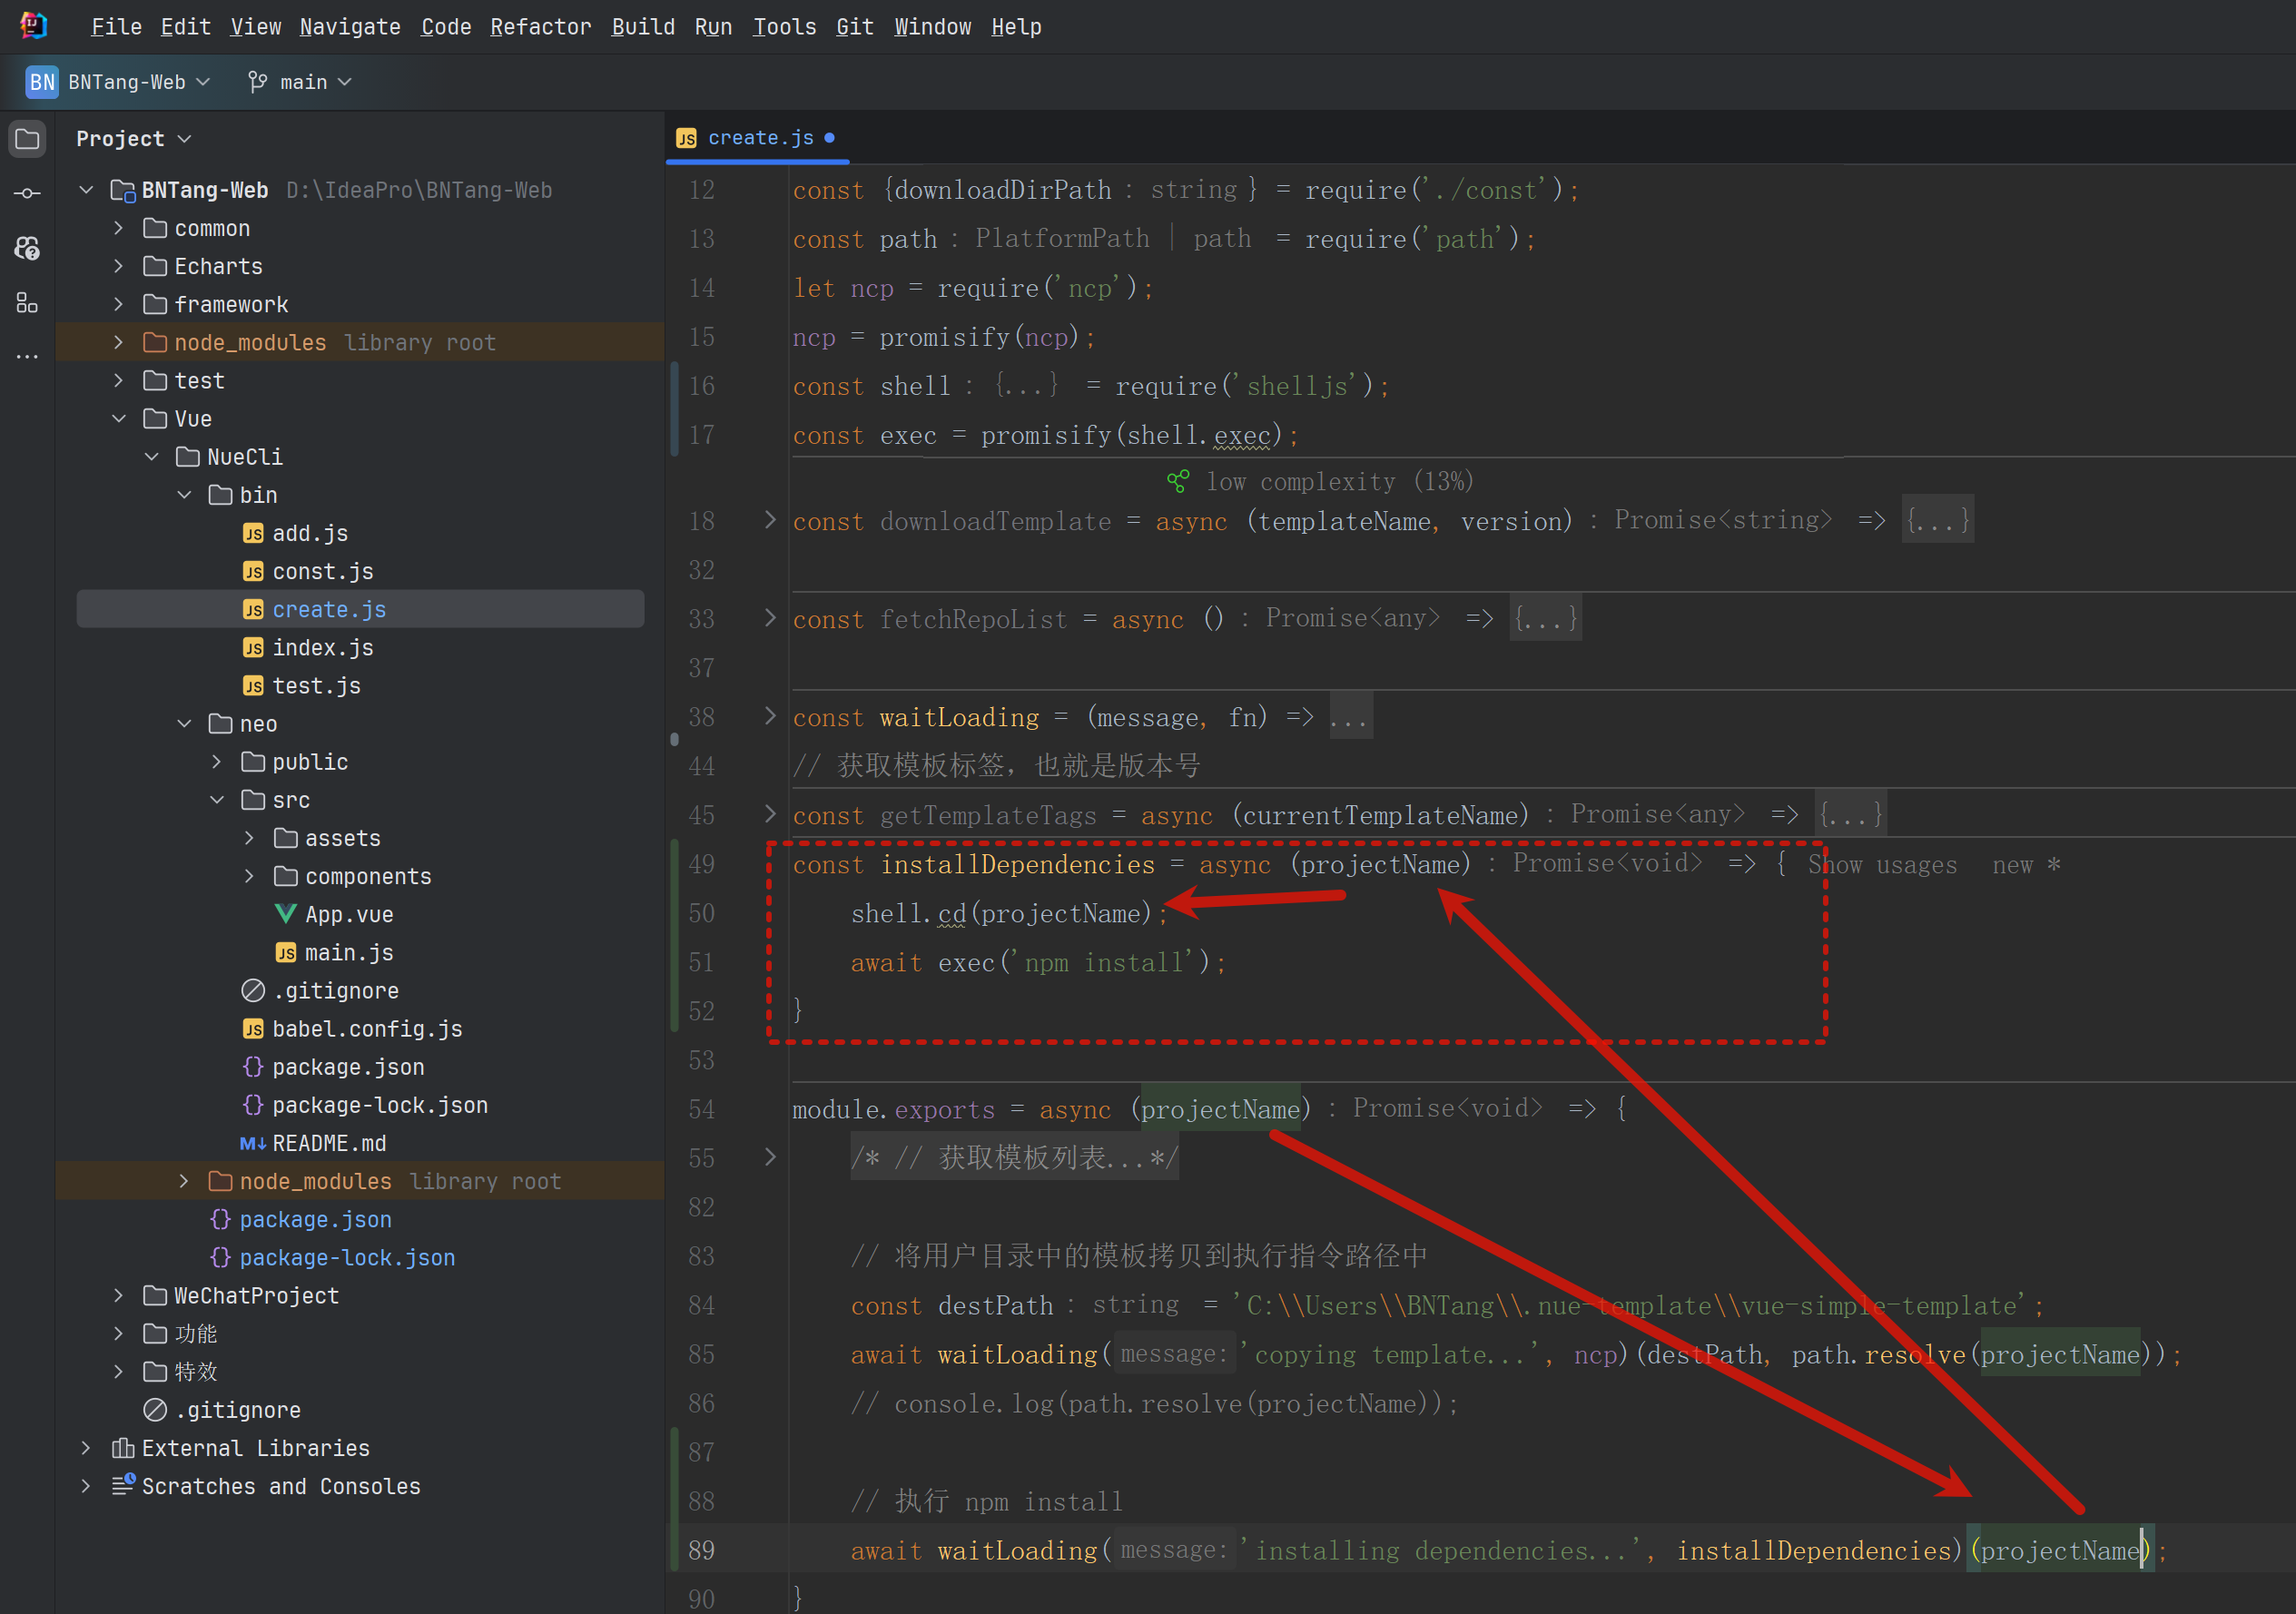Viewport: 2296px width, 1614px height.
Task: Open the Project tool window icon
Action: click(28, 138)
